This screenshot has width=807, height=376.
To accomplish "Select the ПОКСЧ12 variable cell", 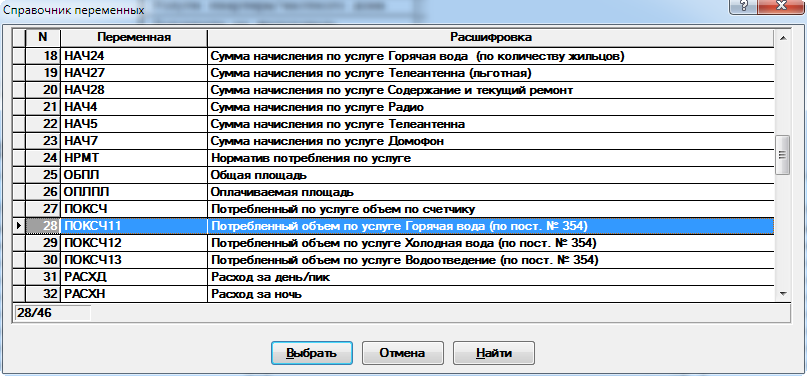I will click(134, 243).
